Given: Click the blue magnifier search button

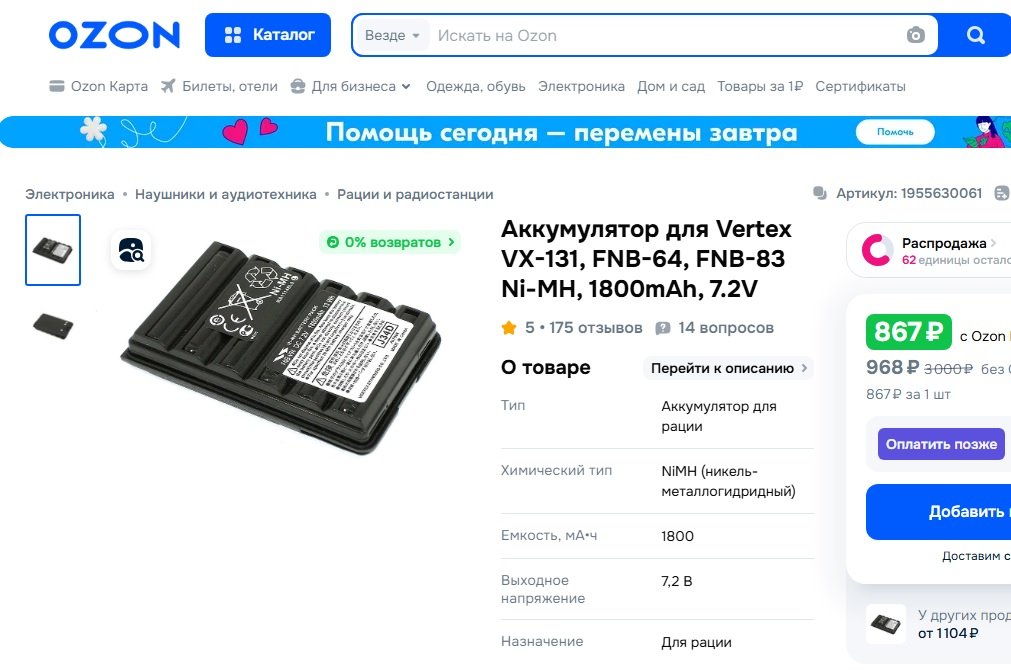Looking at the screenshot, I should pyautogui.click(x=975, y=35).
